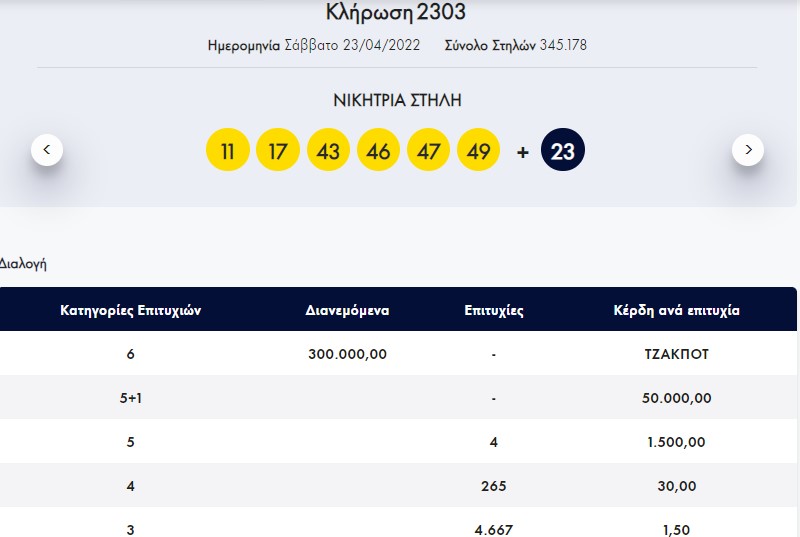
Task: Click the next draw right arrow
Action: (748, 150)
